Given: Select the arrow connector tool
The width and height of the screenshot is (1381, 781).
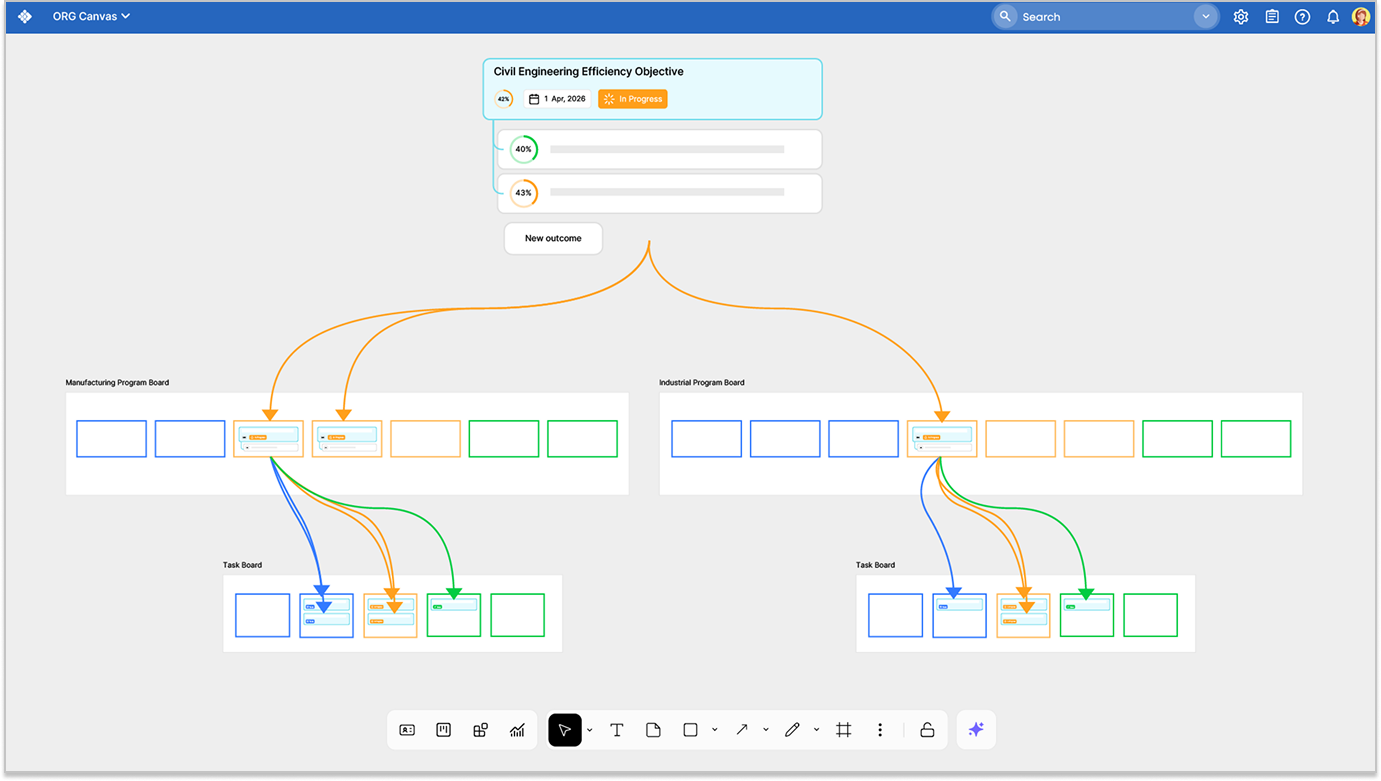Looking at the screenshot, I should click(742, 730).
